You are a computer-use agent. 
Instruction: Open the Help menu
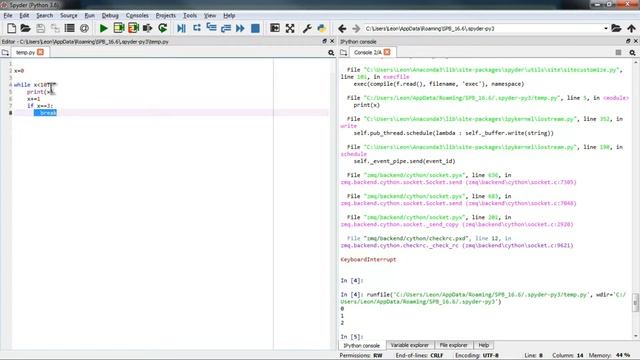tap(229, 16)
